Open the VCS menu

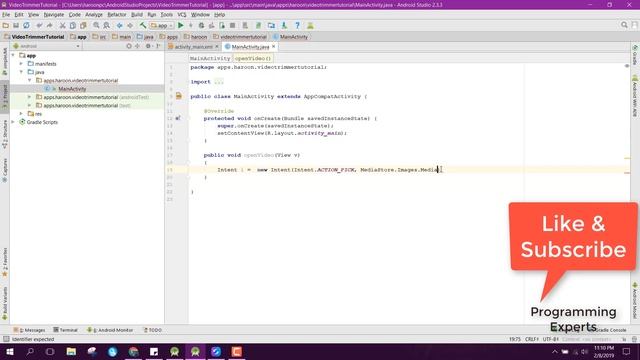point(182,15)
